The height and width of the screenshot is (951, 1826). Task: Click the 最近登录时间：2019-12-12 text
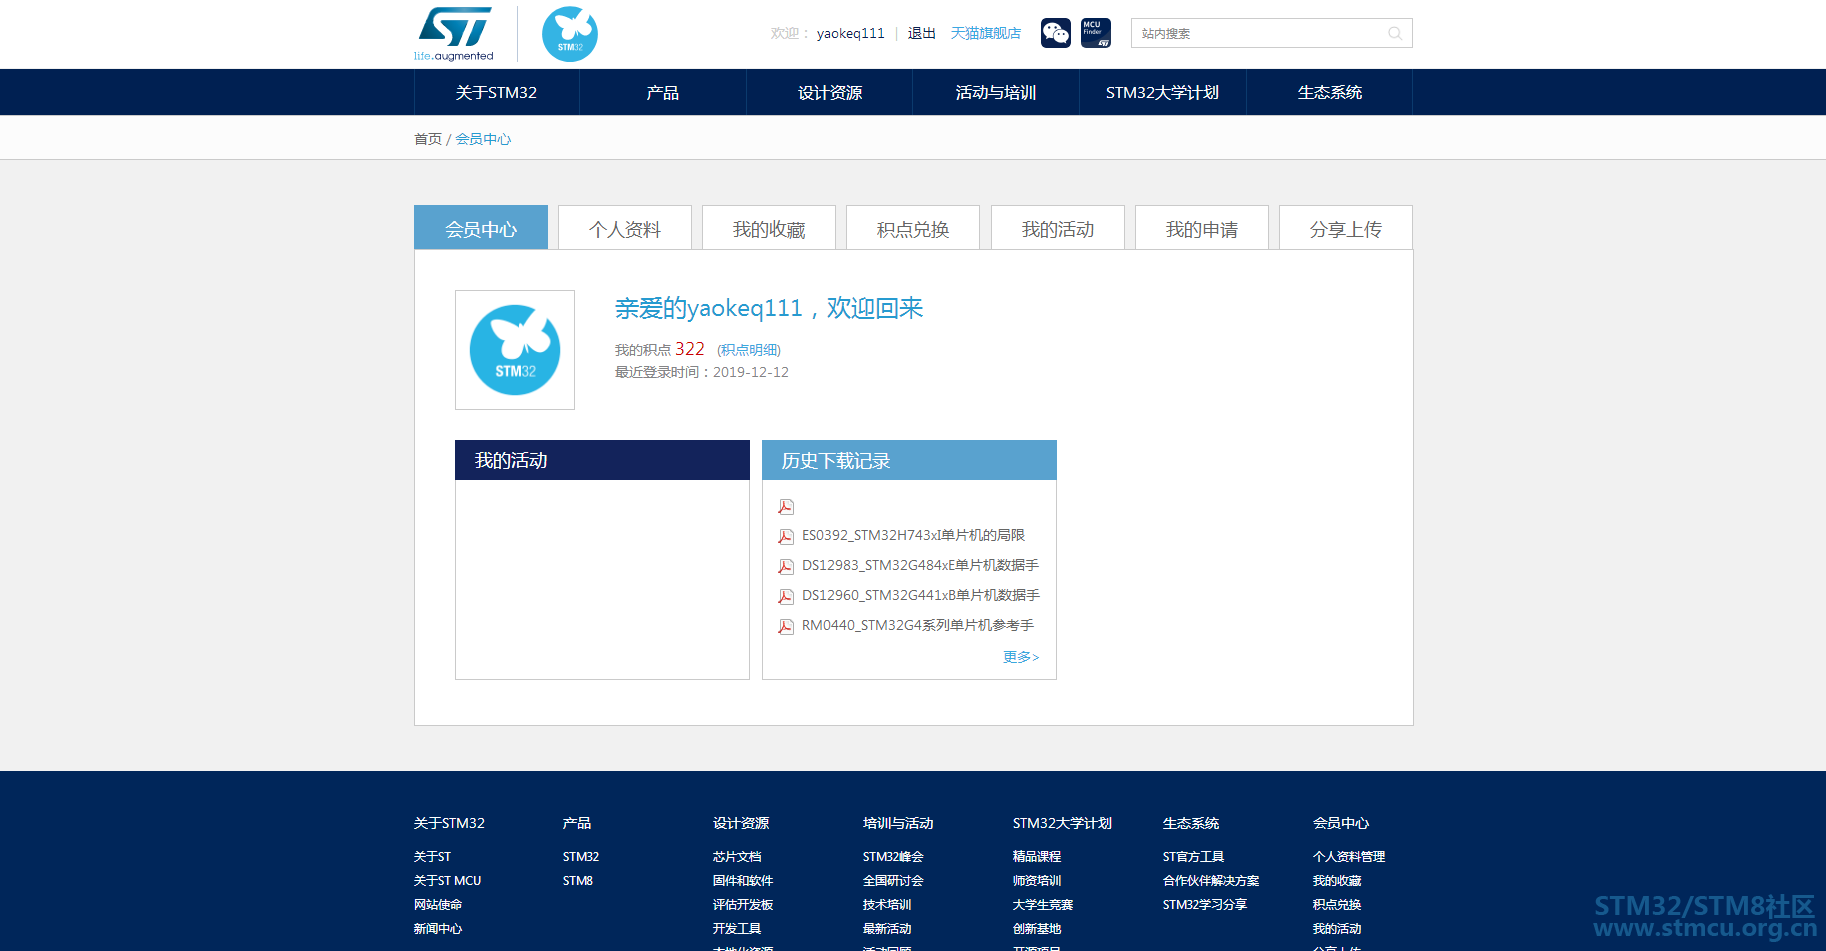click(702, 372)
